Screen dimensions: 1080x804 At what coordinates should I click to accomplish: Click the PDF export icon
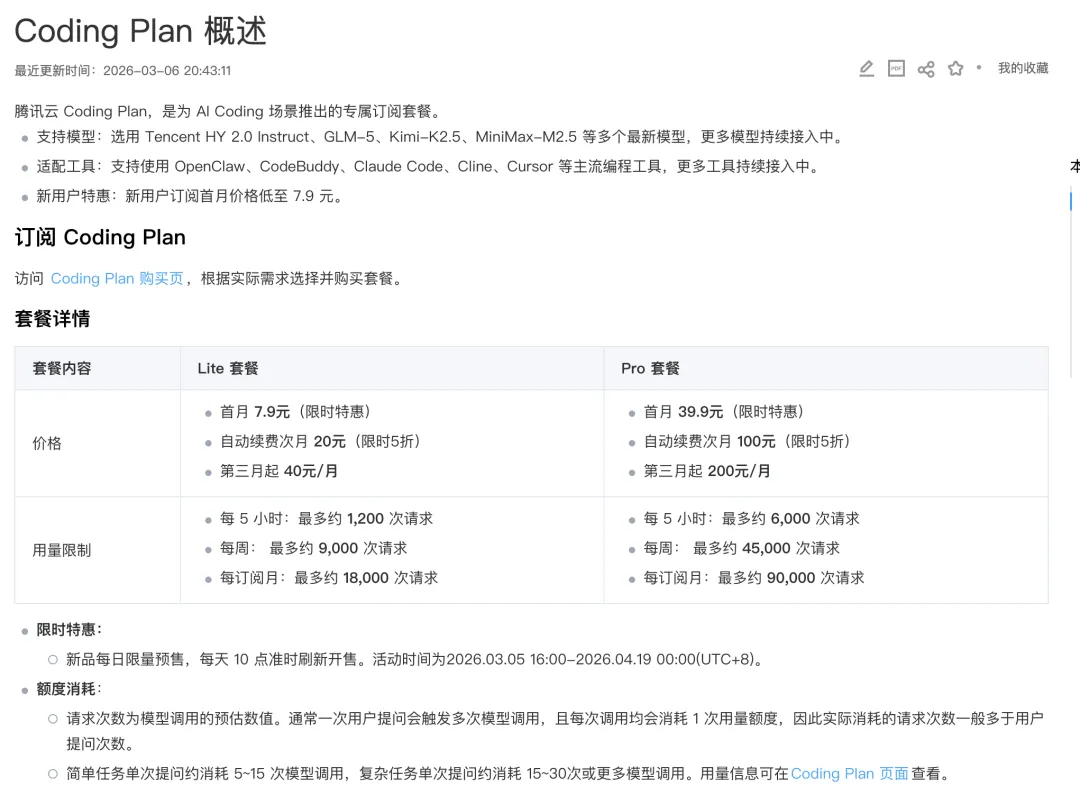[896, 68]
